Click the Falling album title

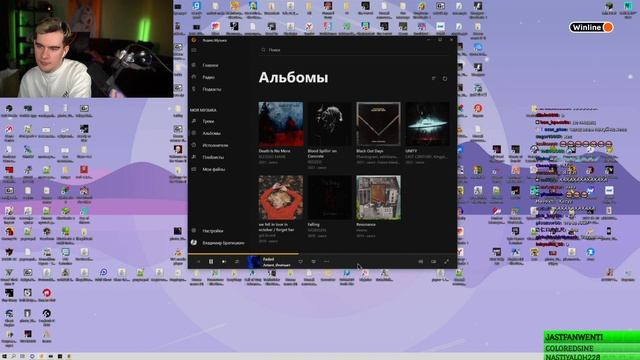coord(313,224)
